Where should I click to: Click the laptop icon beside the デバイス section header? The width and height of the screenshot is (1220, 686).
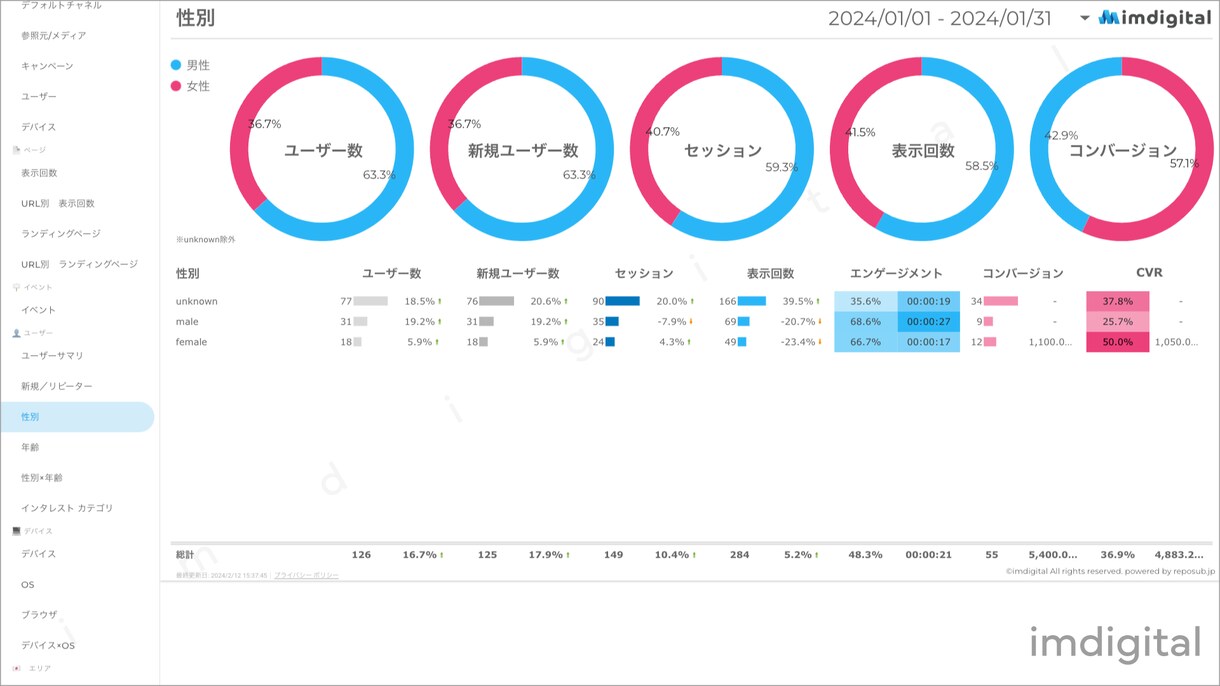tap(16, 531)
